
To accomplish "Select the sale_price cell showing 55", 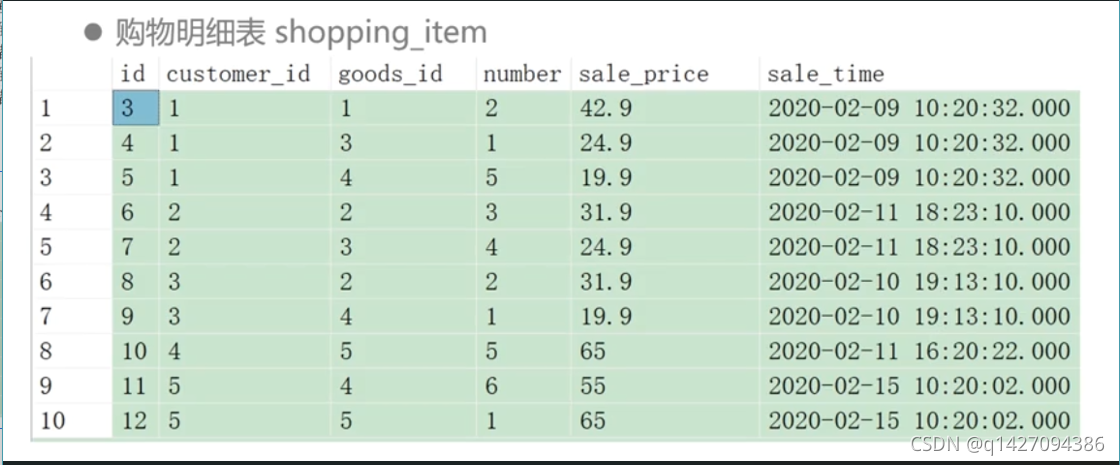I will [x=593, y=386].
